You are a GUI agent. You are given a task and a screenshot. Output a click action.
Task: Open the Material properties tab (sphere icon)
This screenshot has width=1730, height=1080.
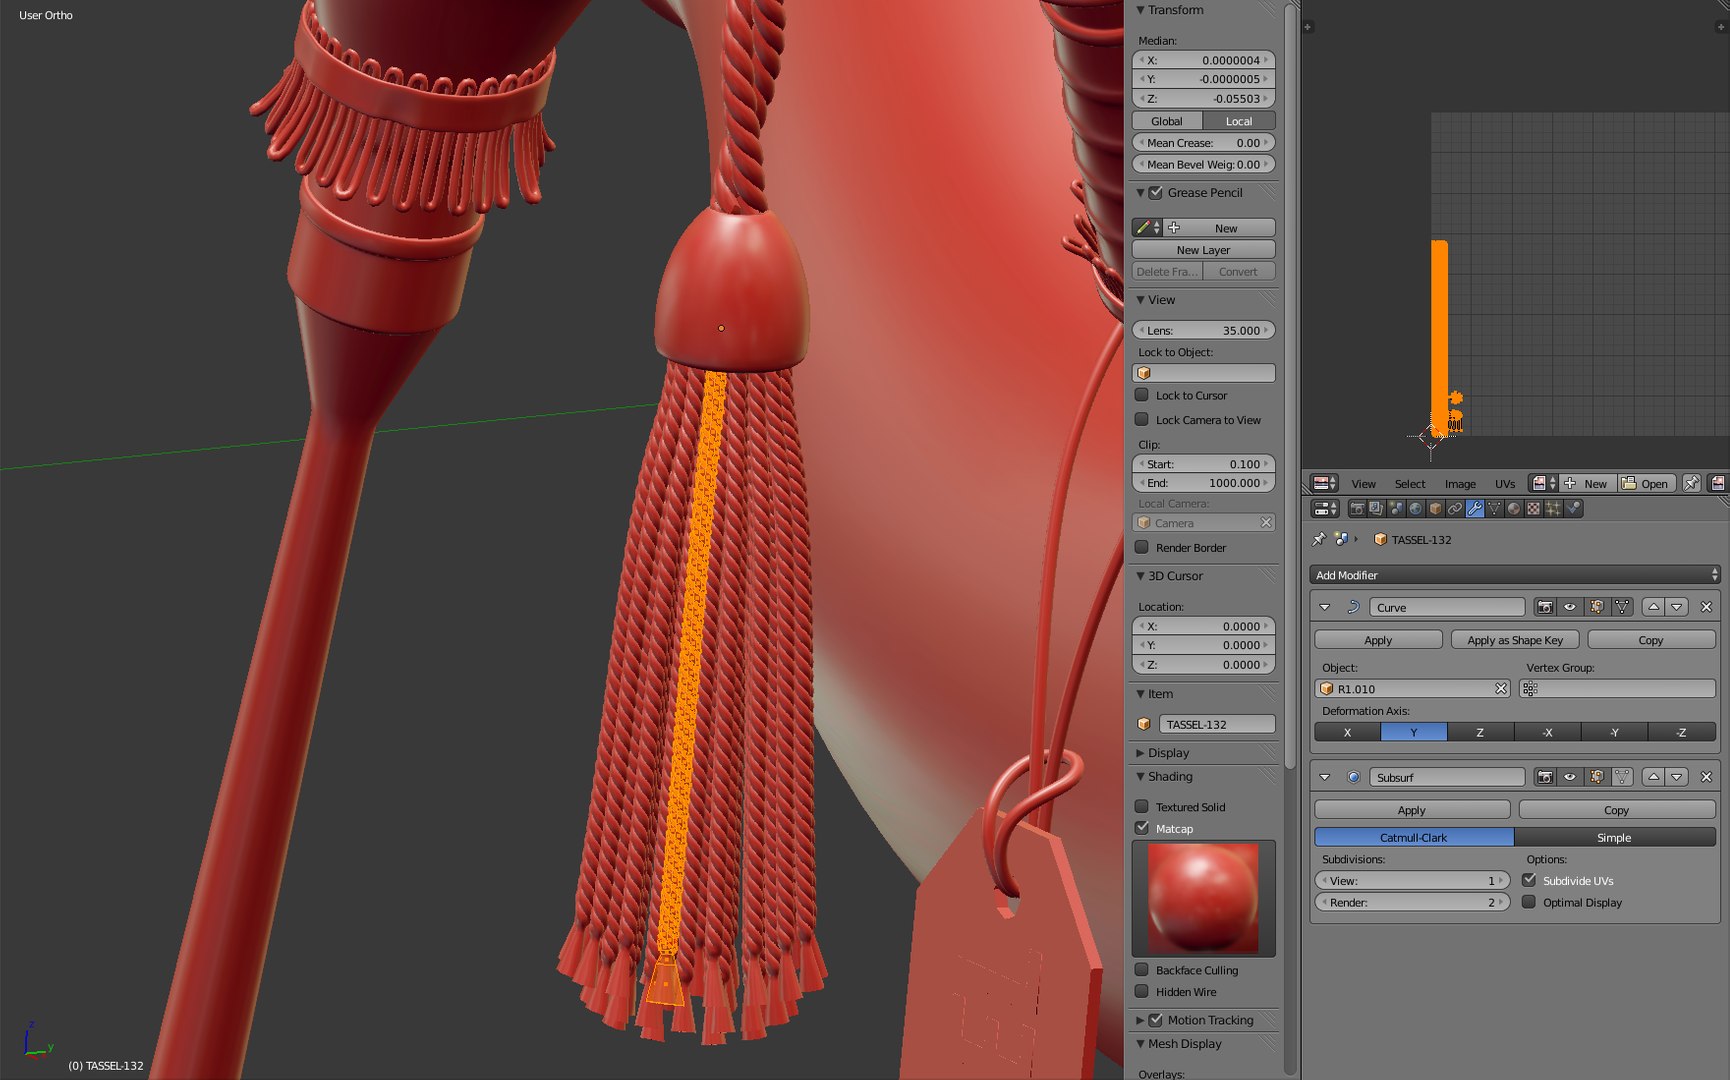(1514, 508)
